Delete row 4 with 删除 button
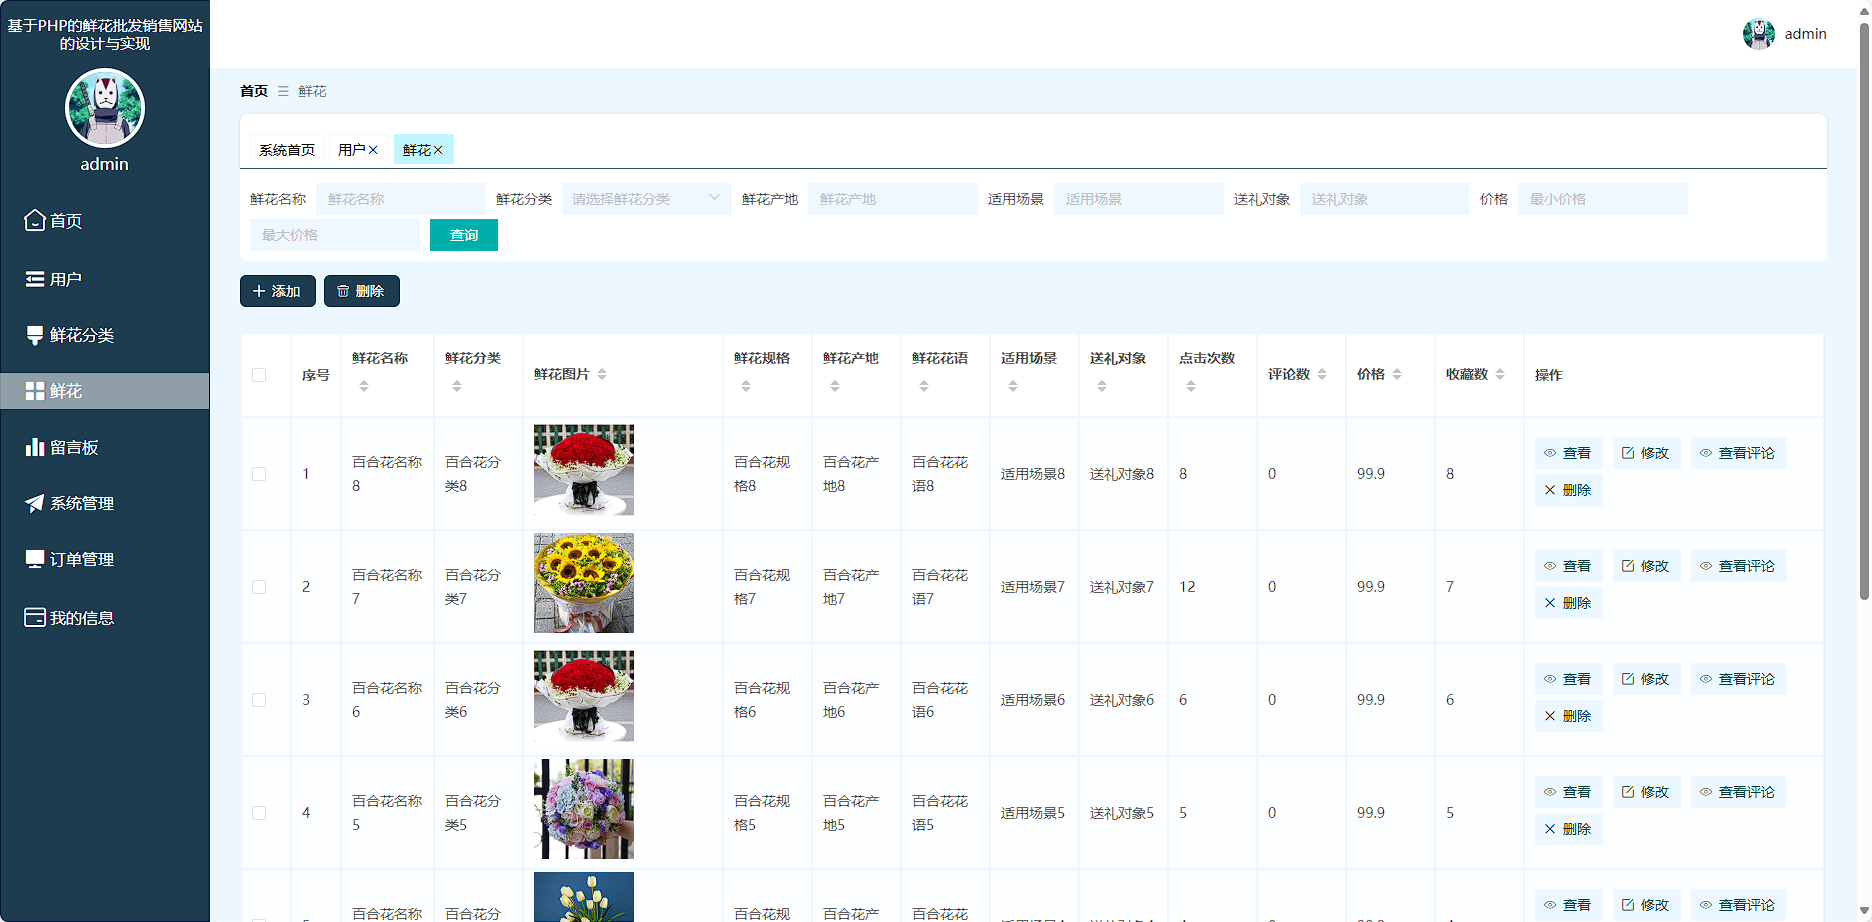1872x922 pixels. (1568, 829)
